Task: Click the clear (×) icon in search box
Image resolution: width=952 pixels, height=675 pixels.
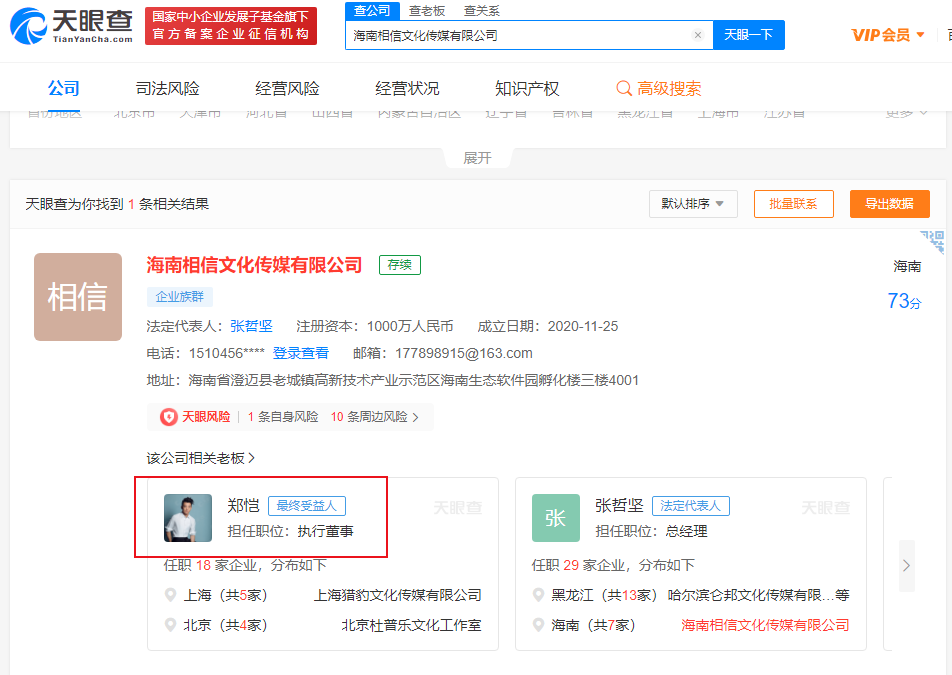Action: pyautogui.click(x=698, y=34)
